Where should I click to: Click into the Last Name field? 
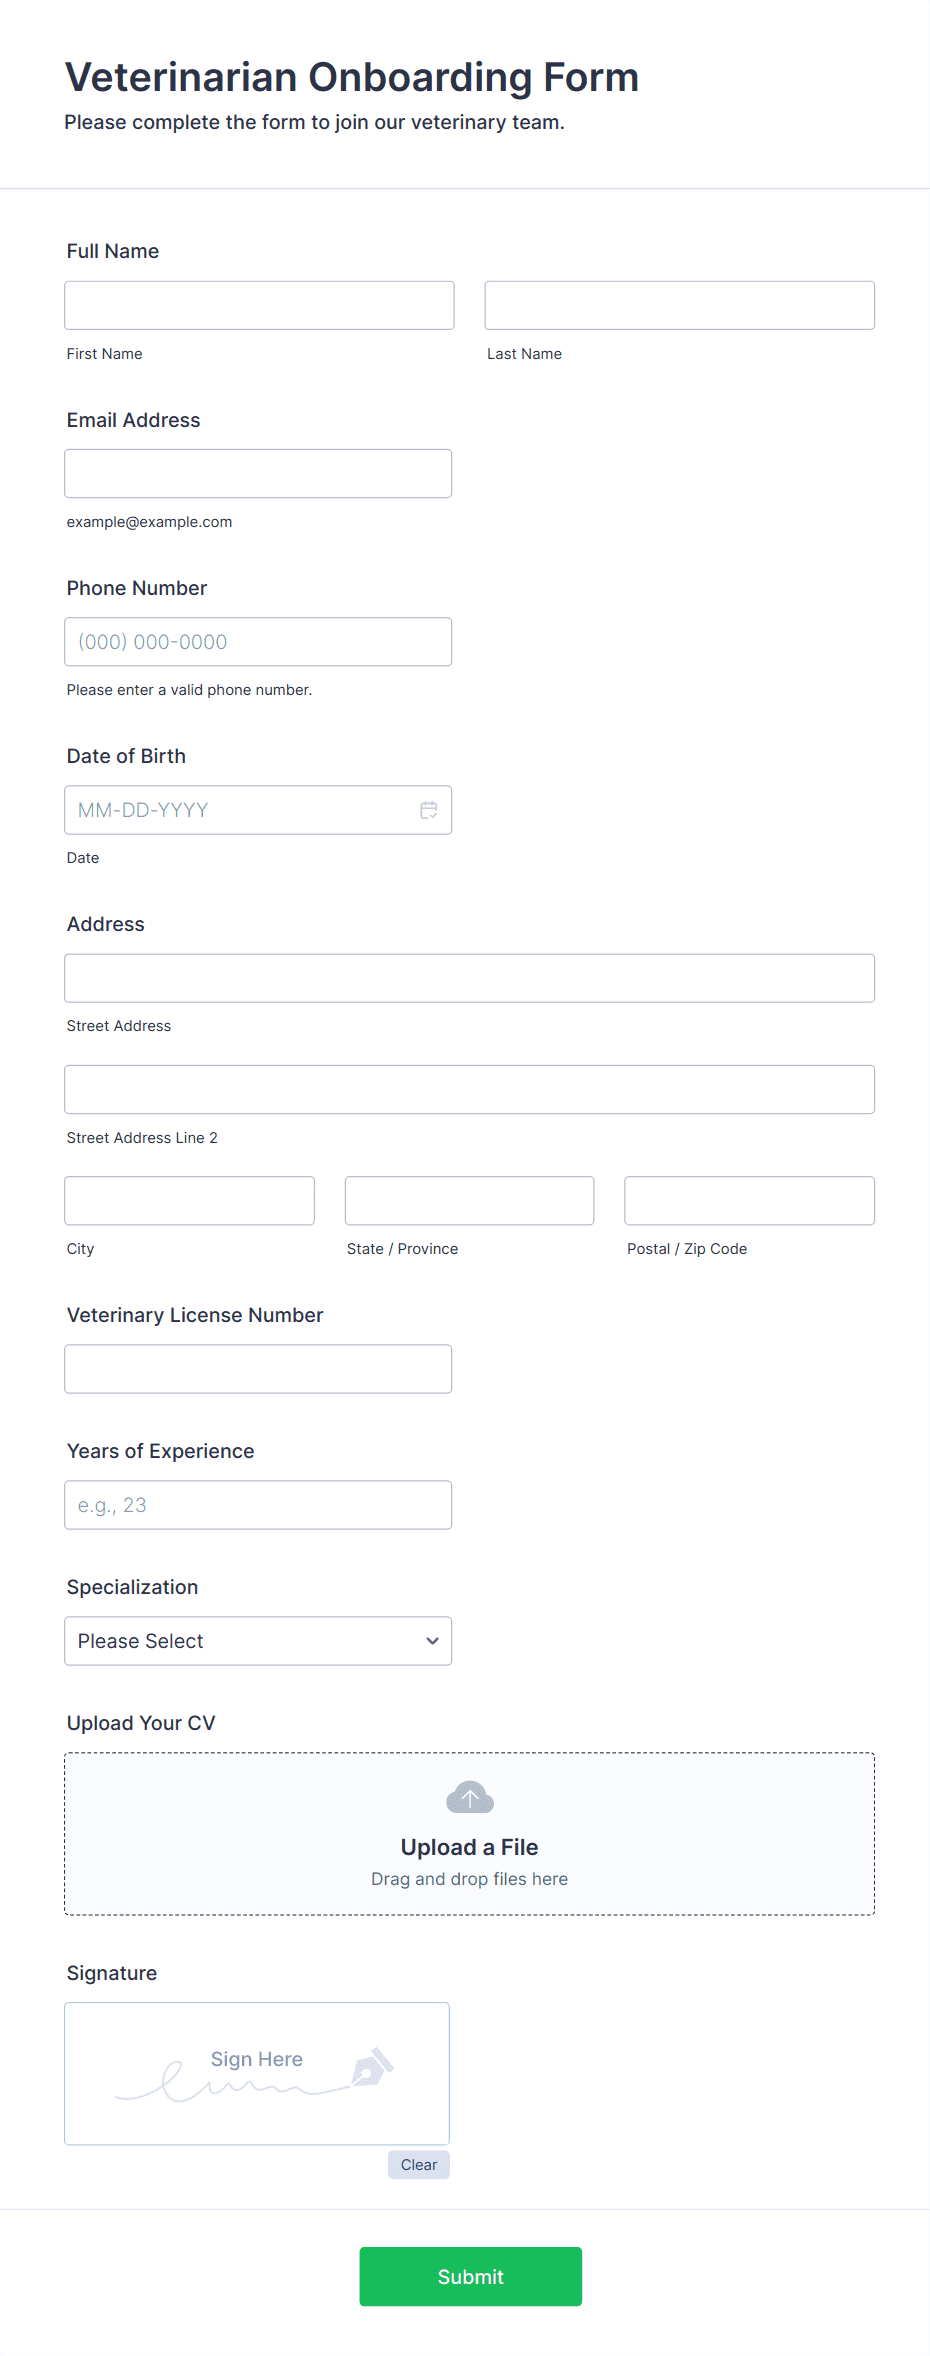pos(679,305)
